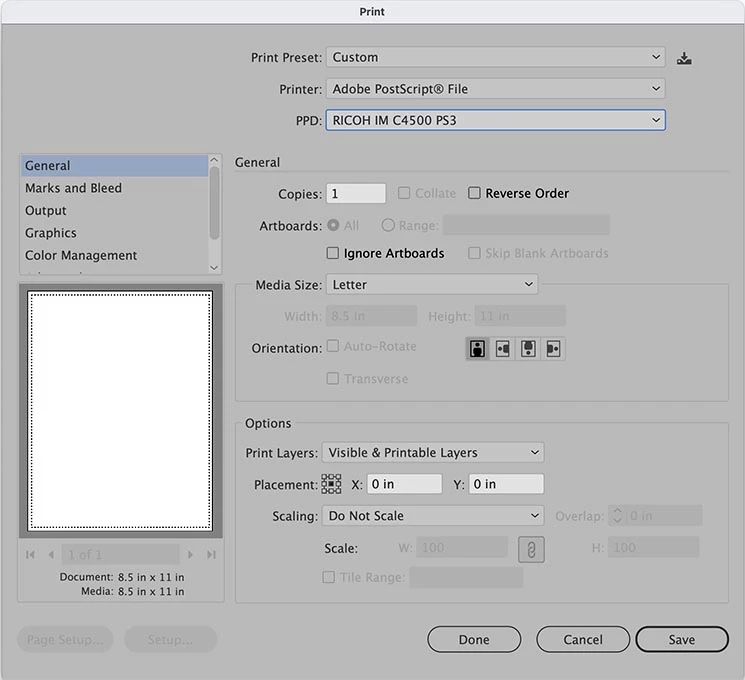Image resolution: width=745 pixels, height=680 pixels.
Task: Save the print preset icon
Action: pos(684,58)
